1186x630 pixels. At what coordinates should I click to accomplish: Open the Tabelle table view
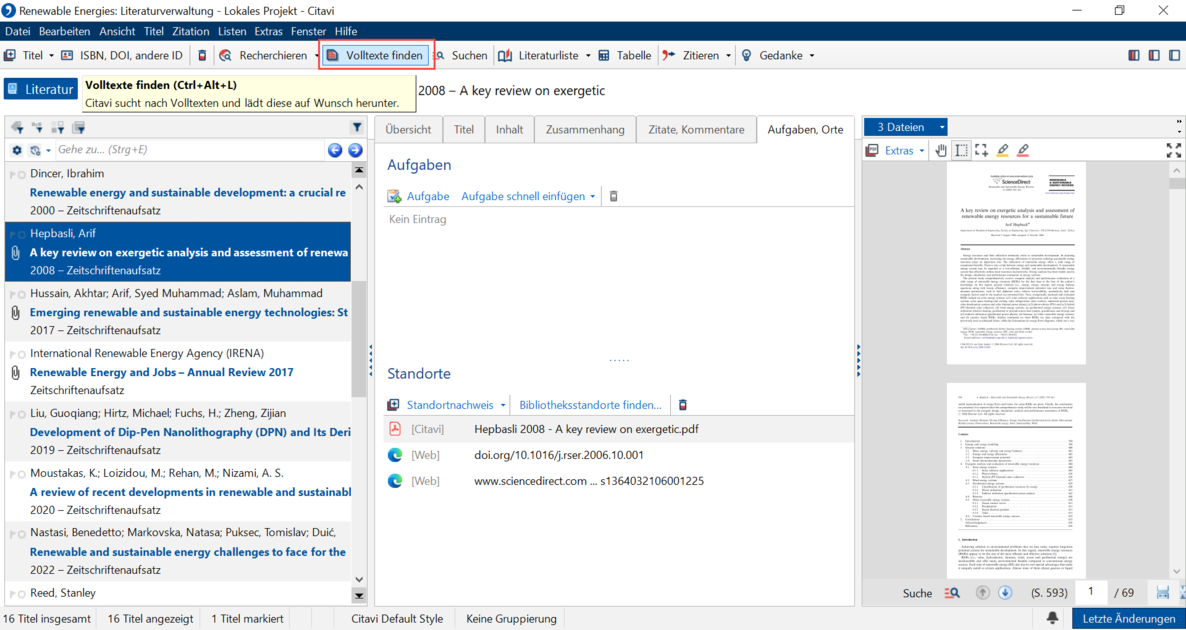click(625, 55)
